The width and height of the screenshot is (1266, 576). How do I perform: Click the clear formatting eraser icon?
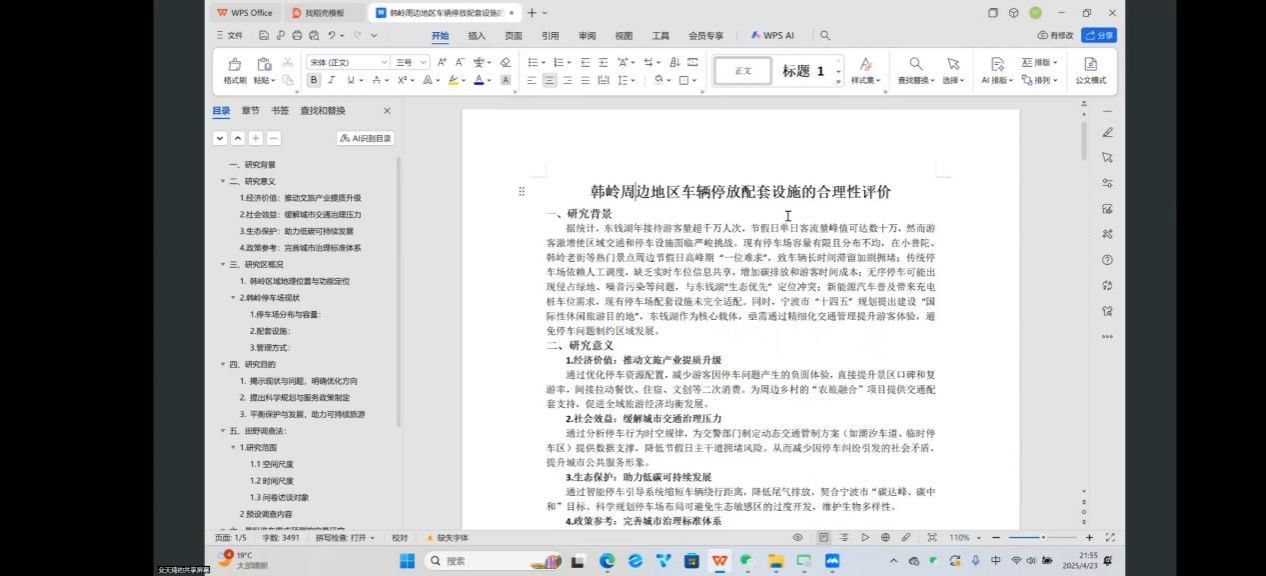tap(505, 62)
